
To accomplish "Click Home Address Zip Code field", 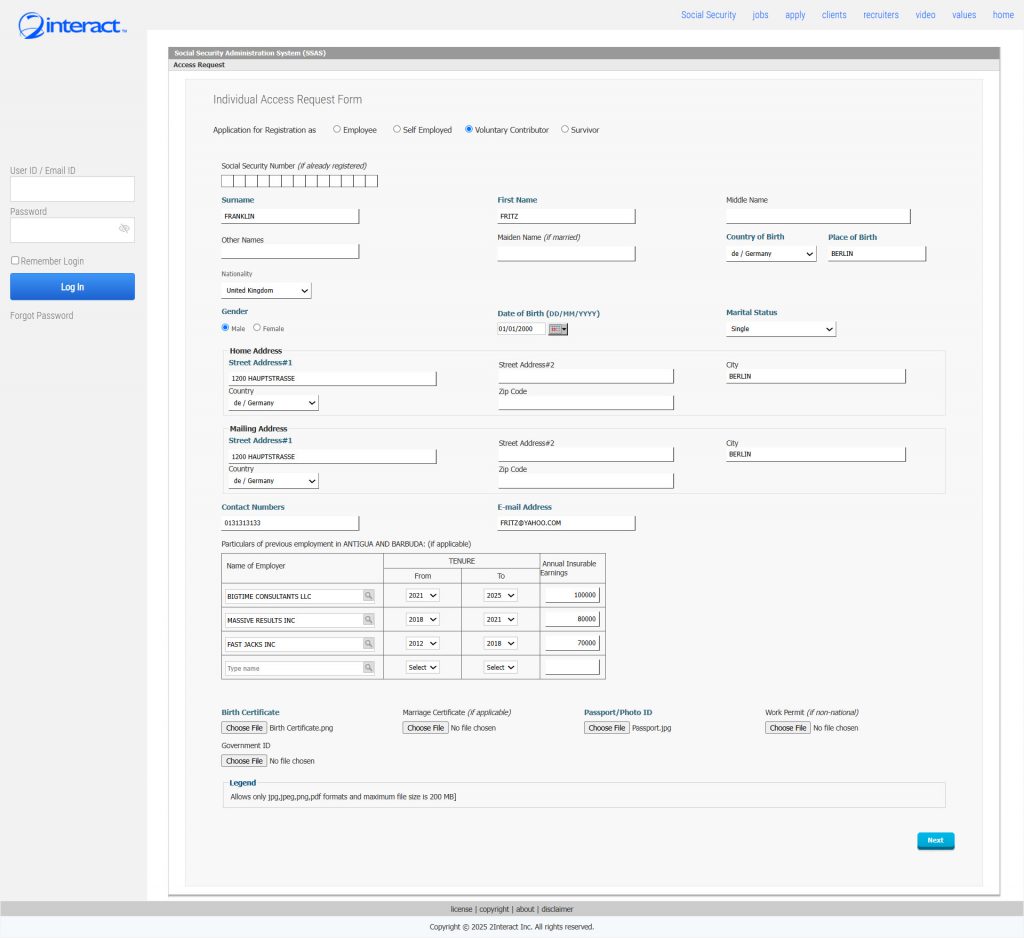I will tap(586, 403).
